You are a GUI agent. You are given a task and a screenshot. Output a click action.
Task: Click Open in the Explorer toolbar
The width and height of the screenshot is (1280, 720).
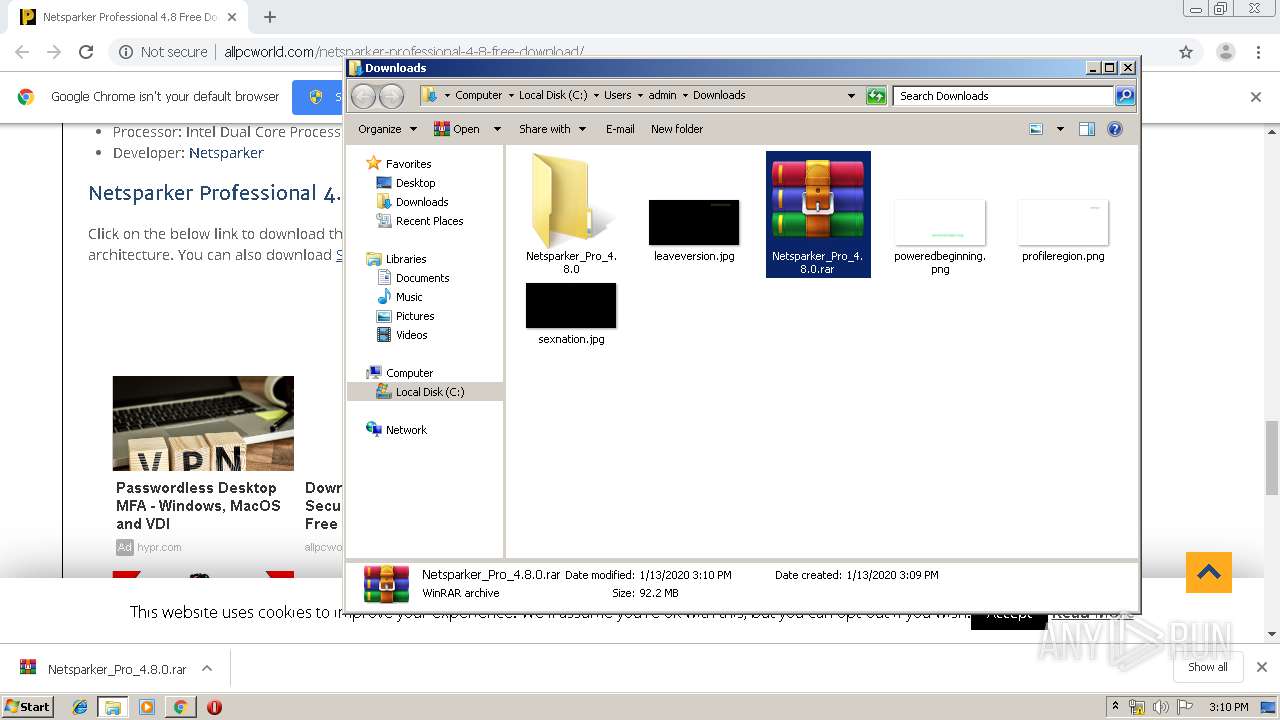457,129
